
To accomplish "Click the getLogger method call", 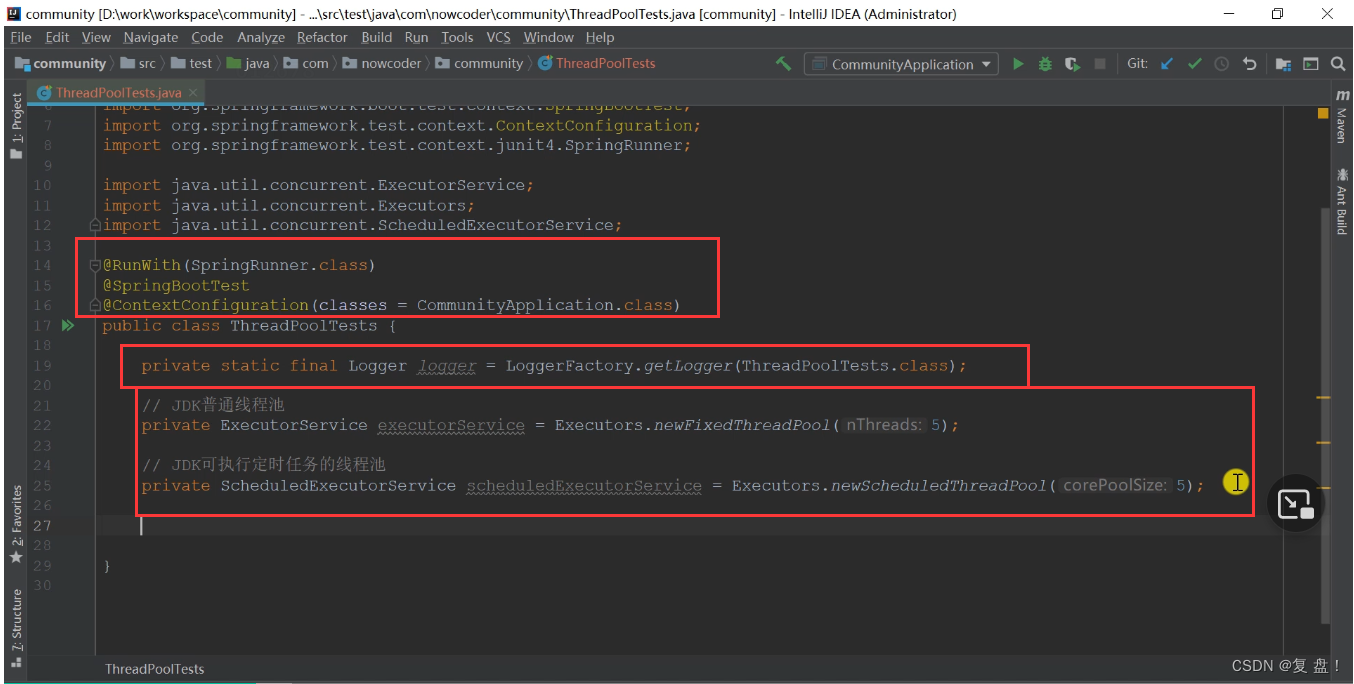I will point(688,365).
